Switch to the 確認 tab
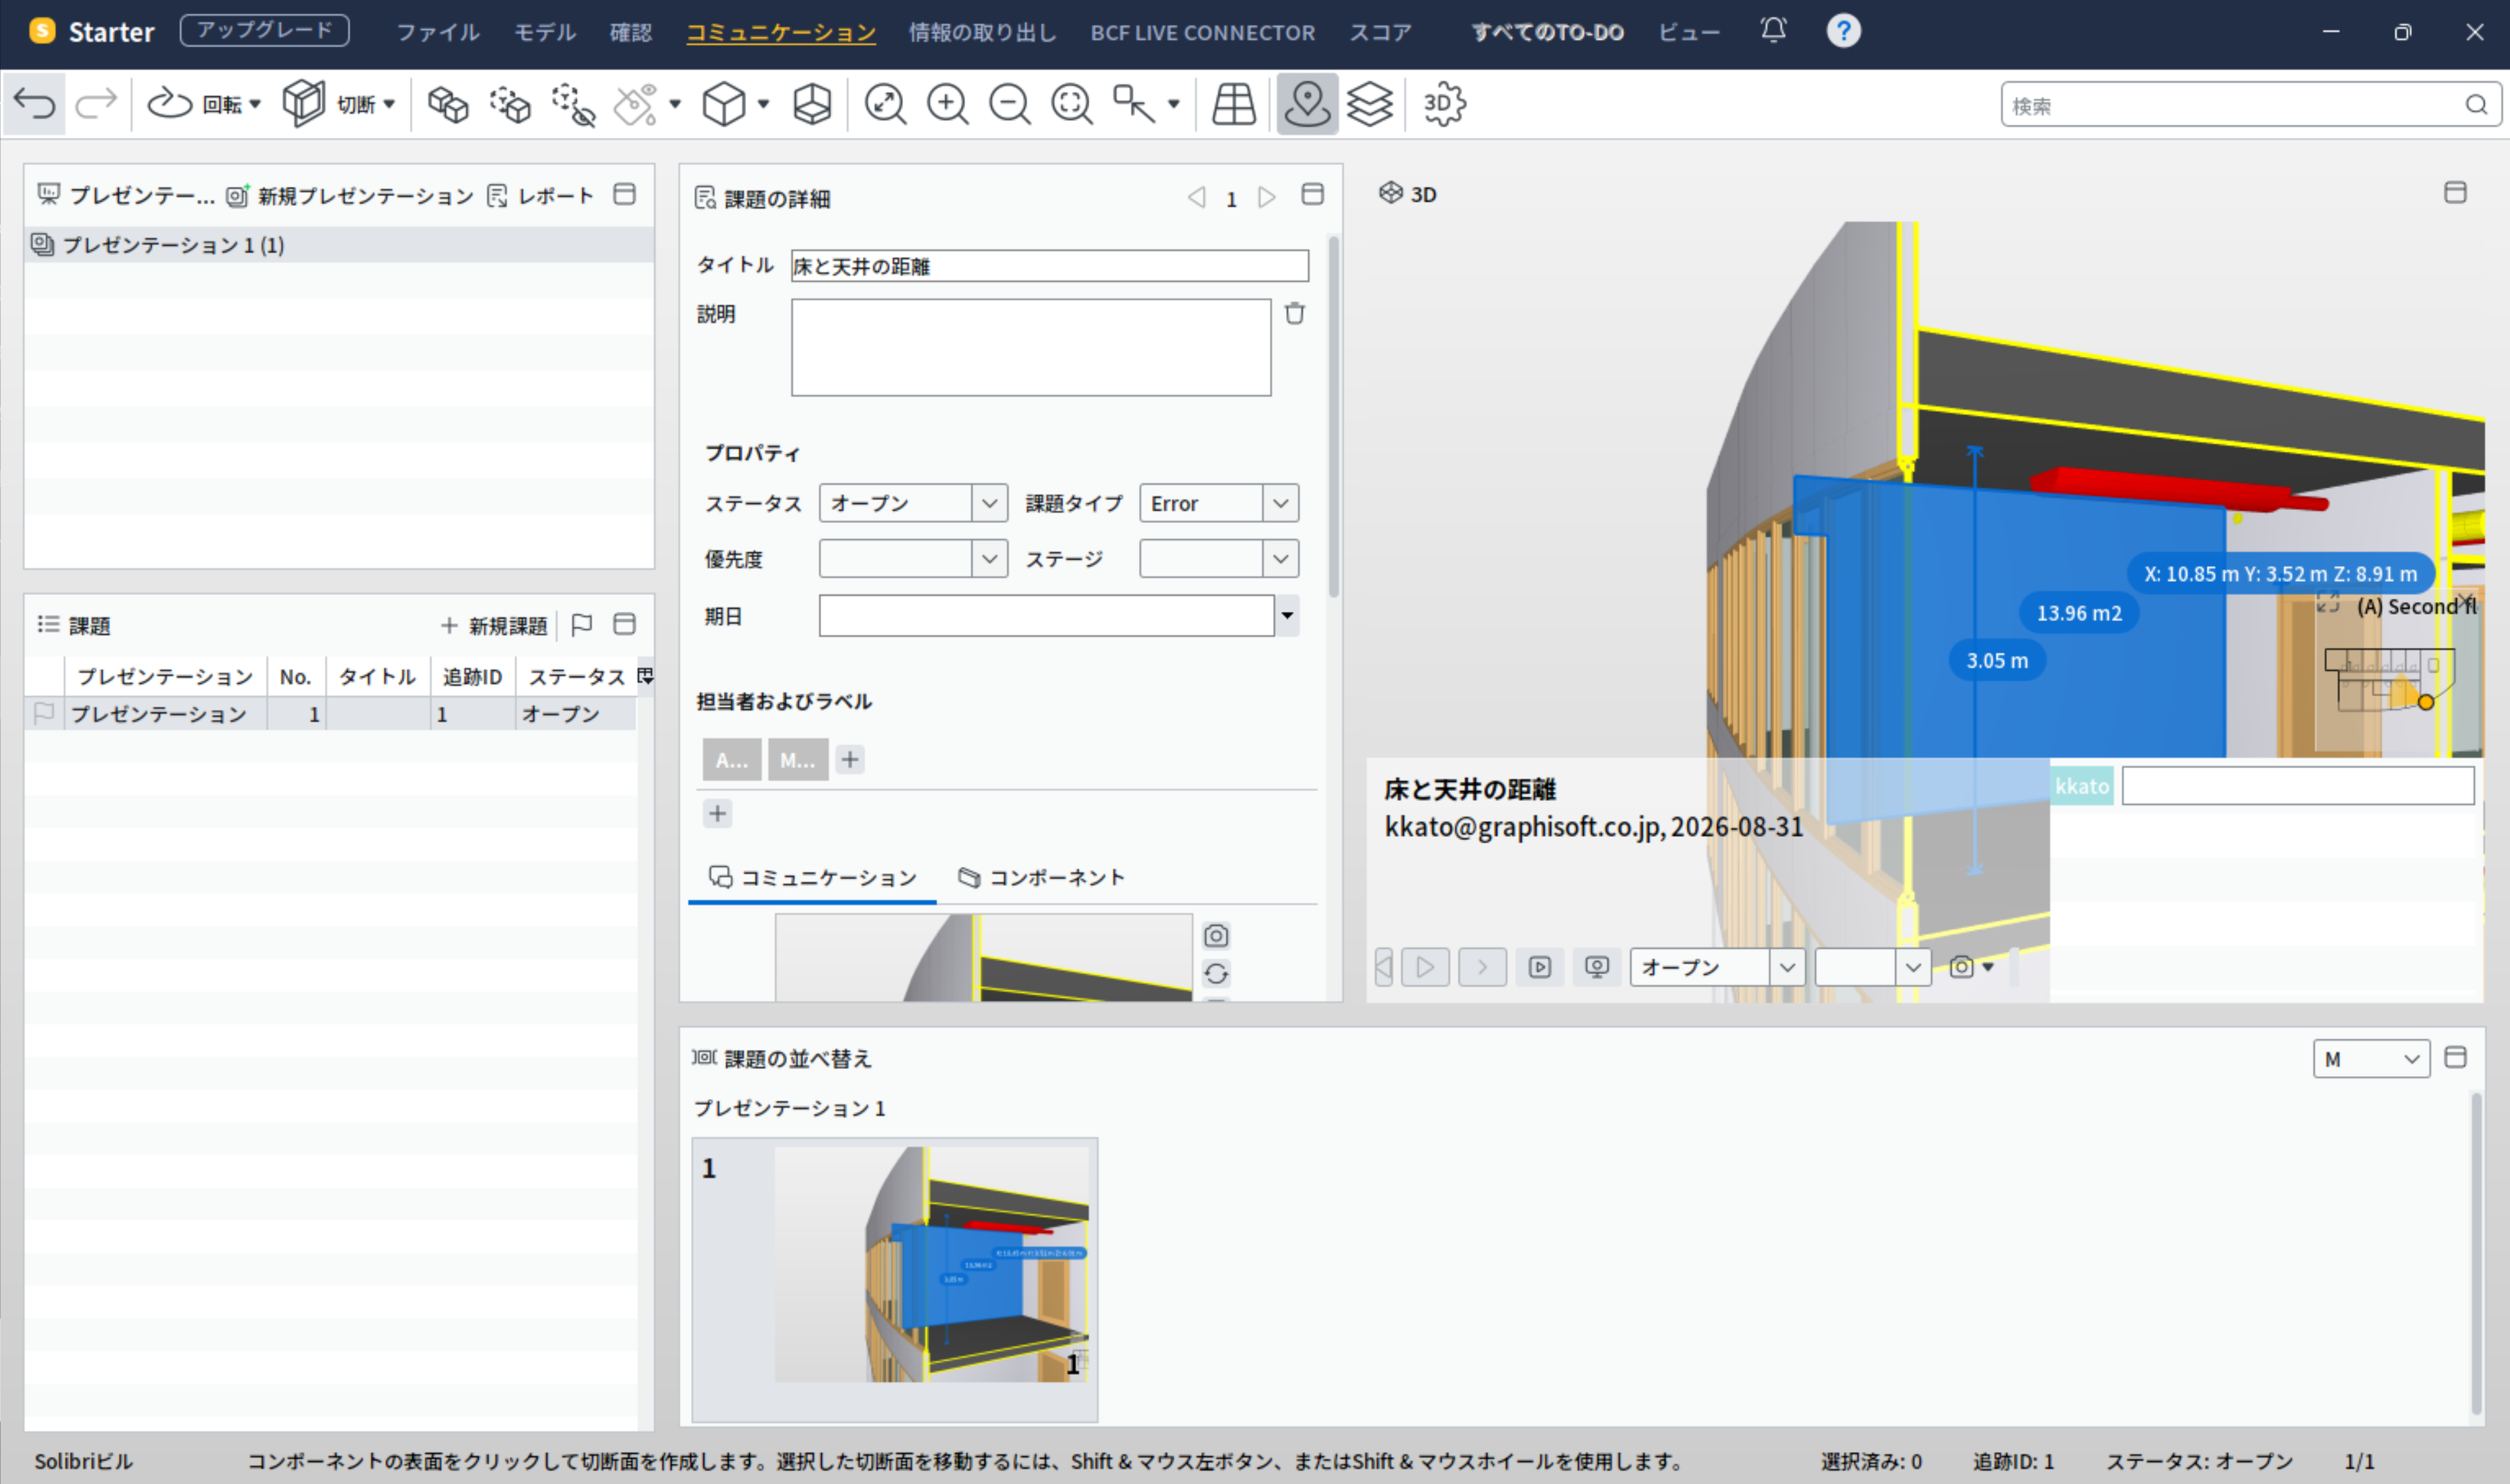 (631, 32)
